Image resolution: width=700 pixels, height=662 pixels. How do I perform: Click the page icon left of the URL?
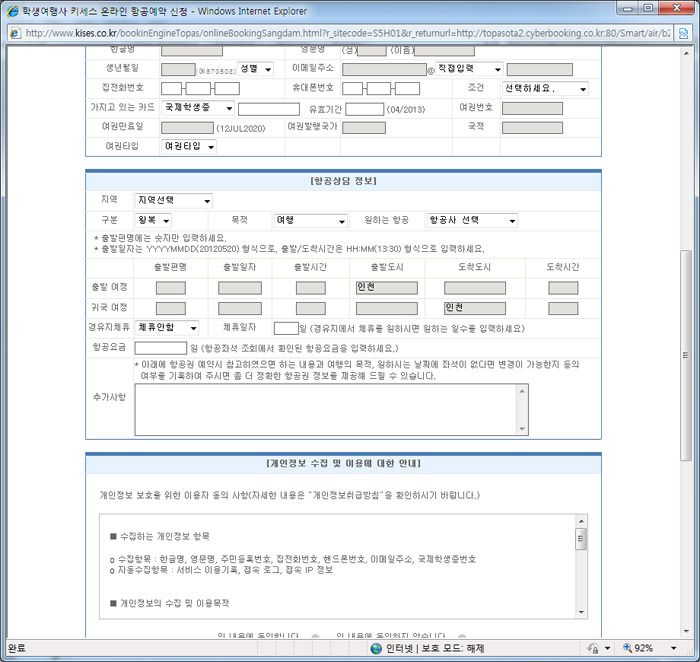(x=15, y=33)
